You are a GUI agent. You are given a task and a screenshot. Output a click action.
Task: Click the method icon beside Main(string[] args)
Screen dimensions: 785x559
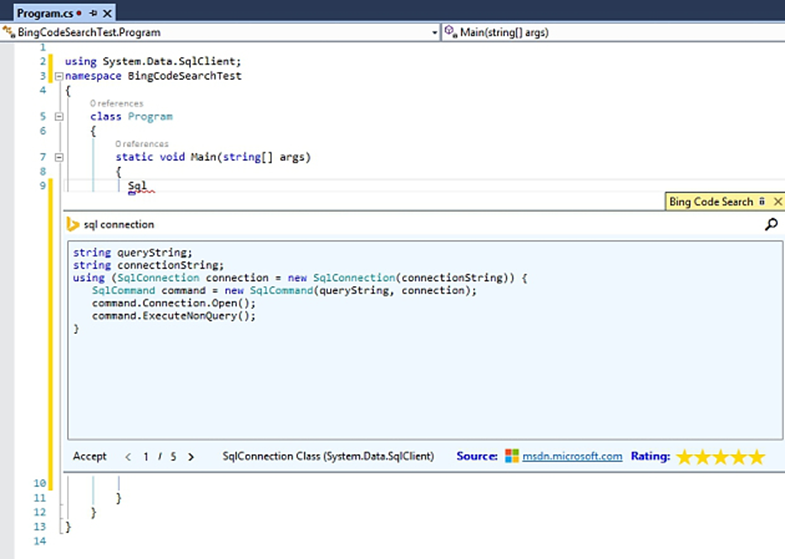451,32
